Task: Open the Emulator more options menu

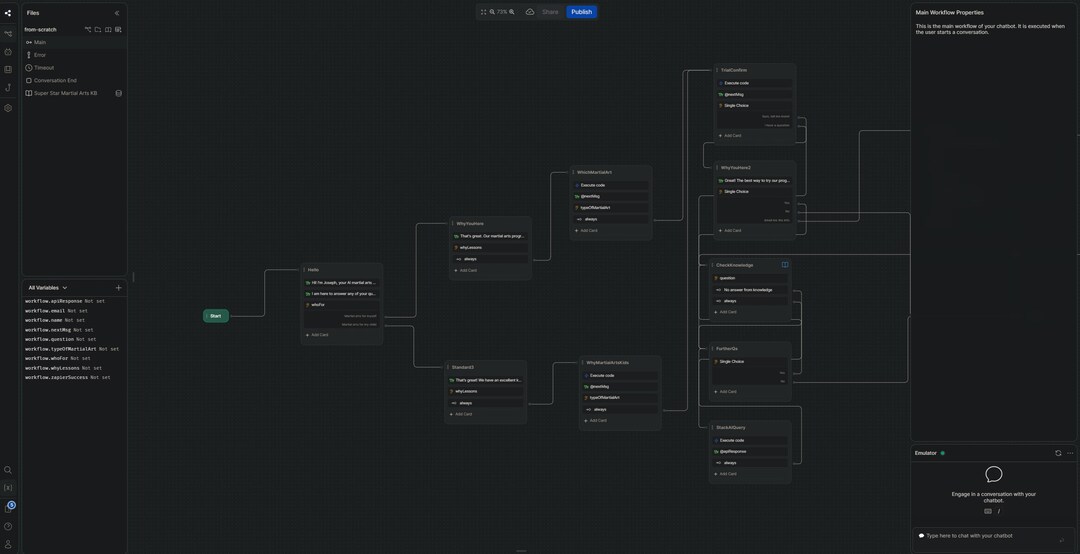Action: 1070,453
